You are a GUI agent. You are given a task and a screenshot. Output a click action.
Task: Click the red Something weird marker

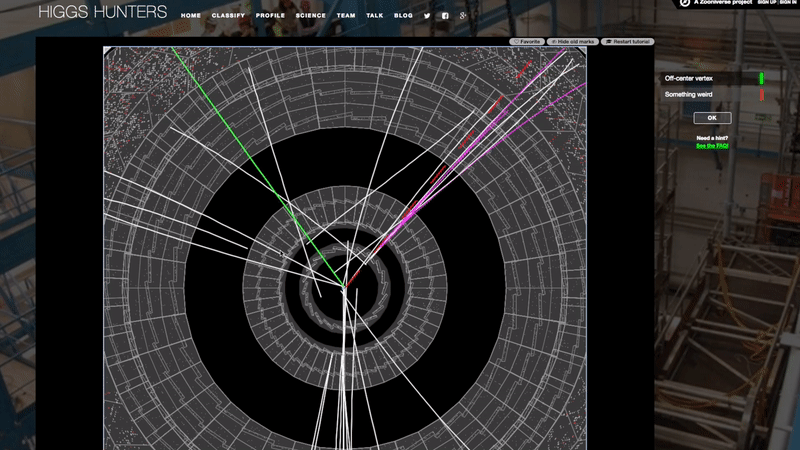pyautogui.click(x=761, y=95)
